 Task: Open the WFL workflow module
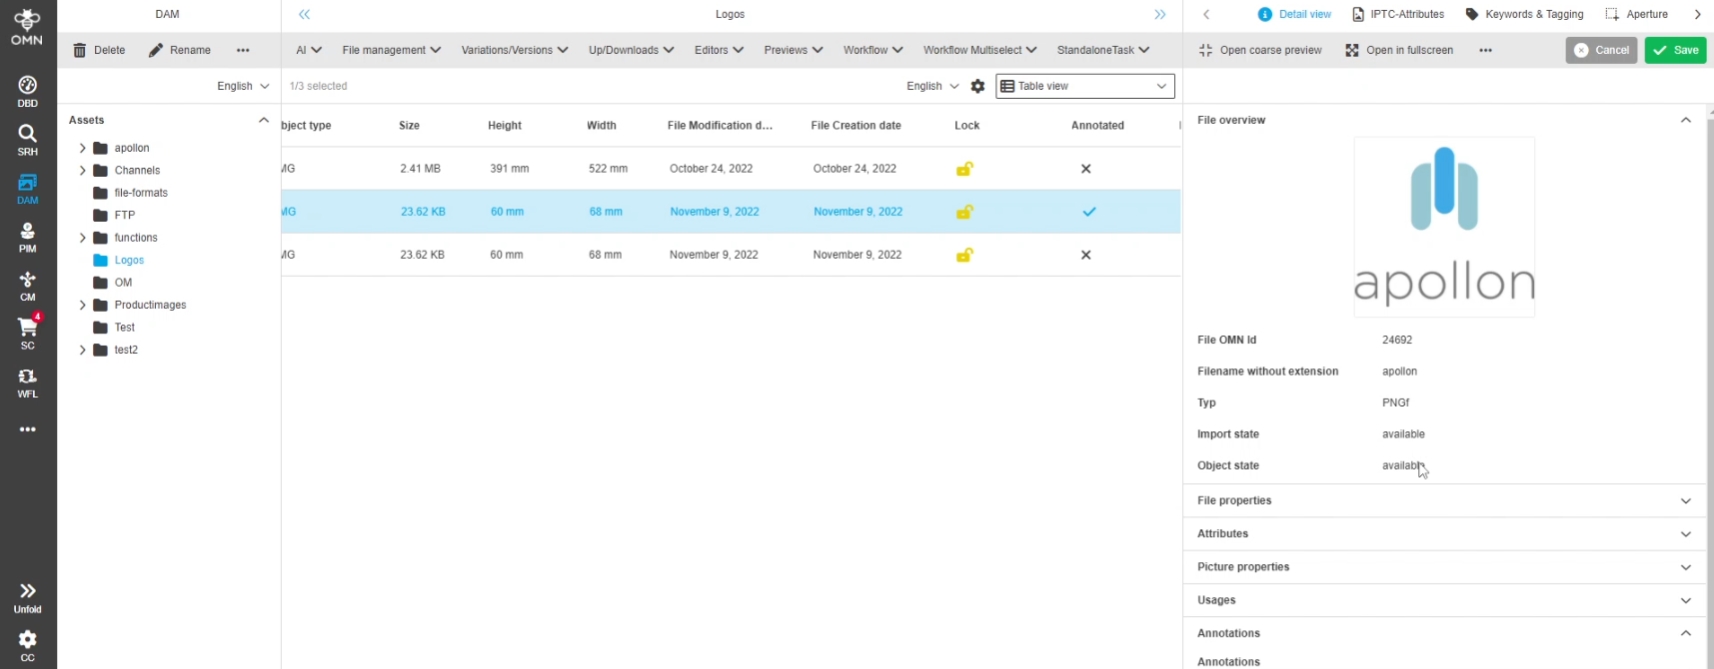(27, 383)
